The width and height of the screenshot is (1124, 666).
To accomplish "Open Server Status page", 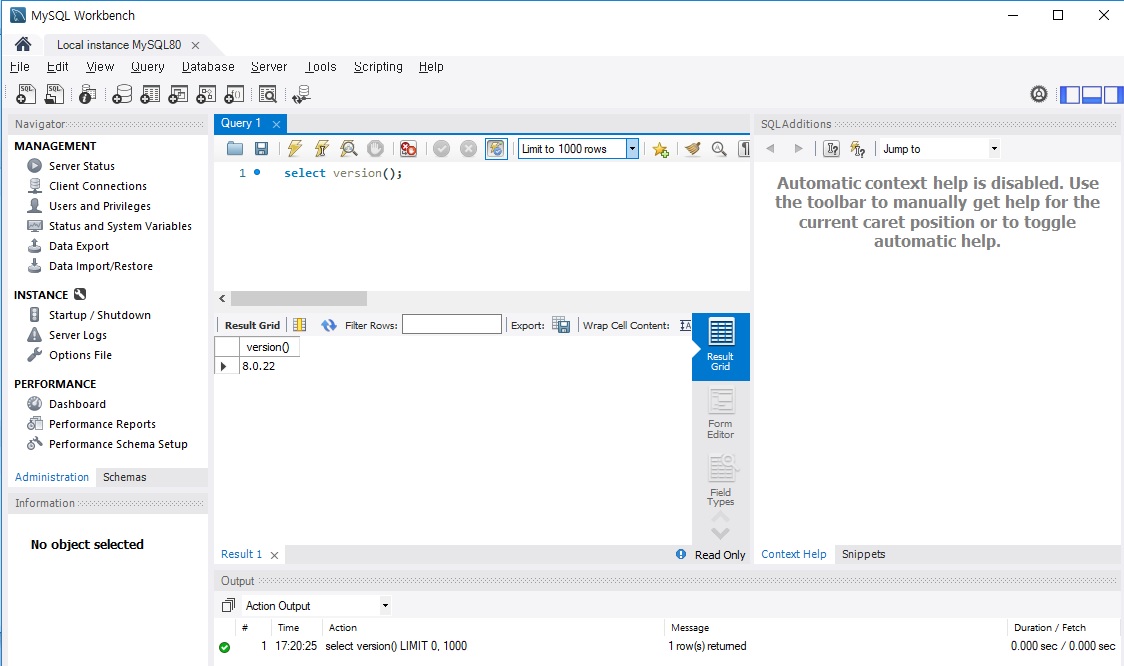I will point(82,166).
